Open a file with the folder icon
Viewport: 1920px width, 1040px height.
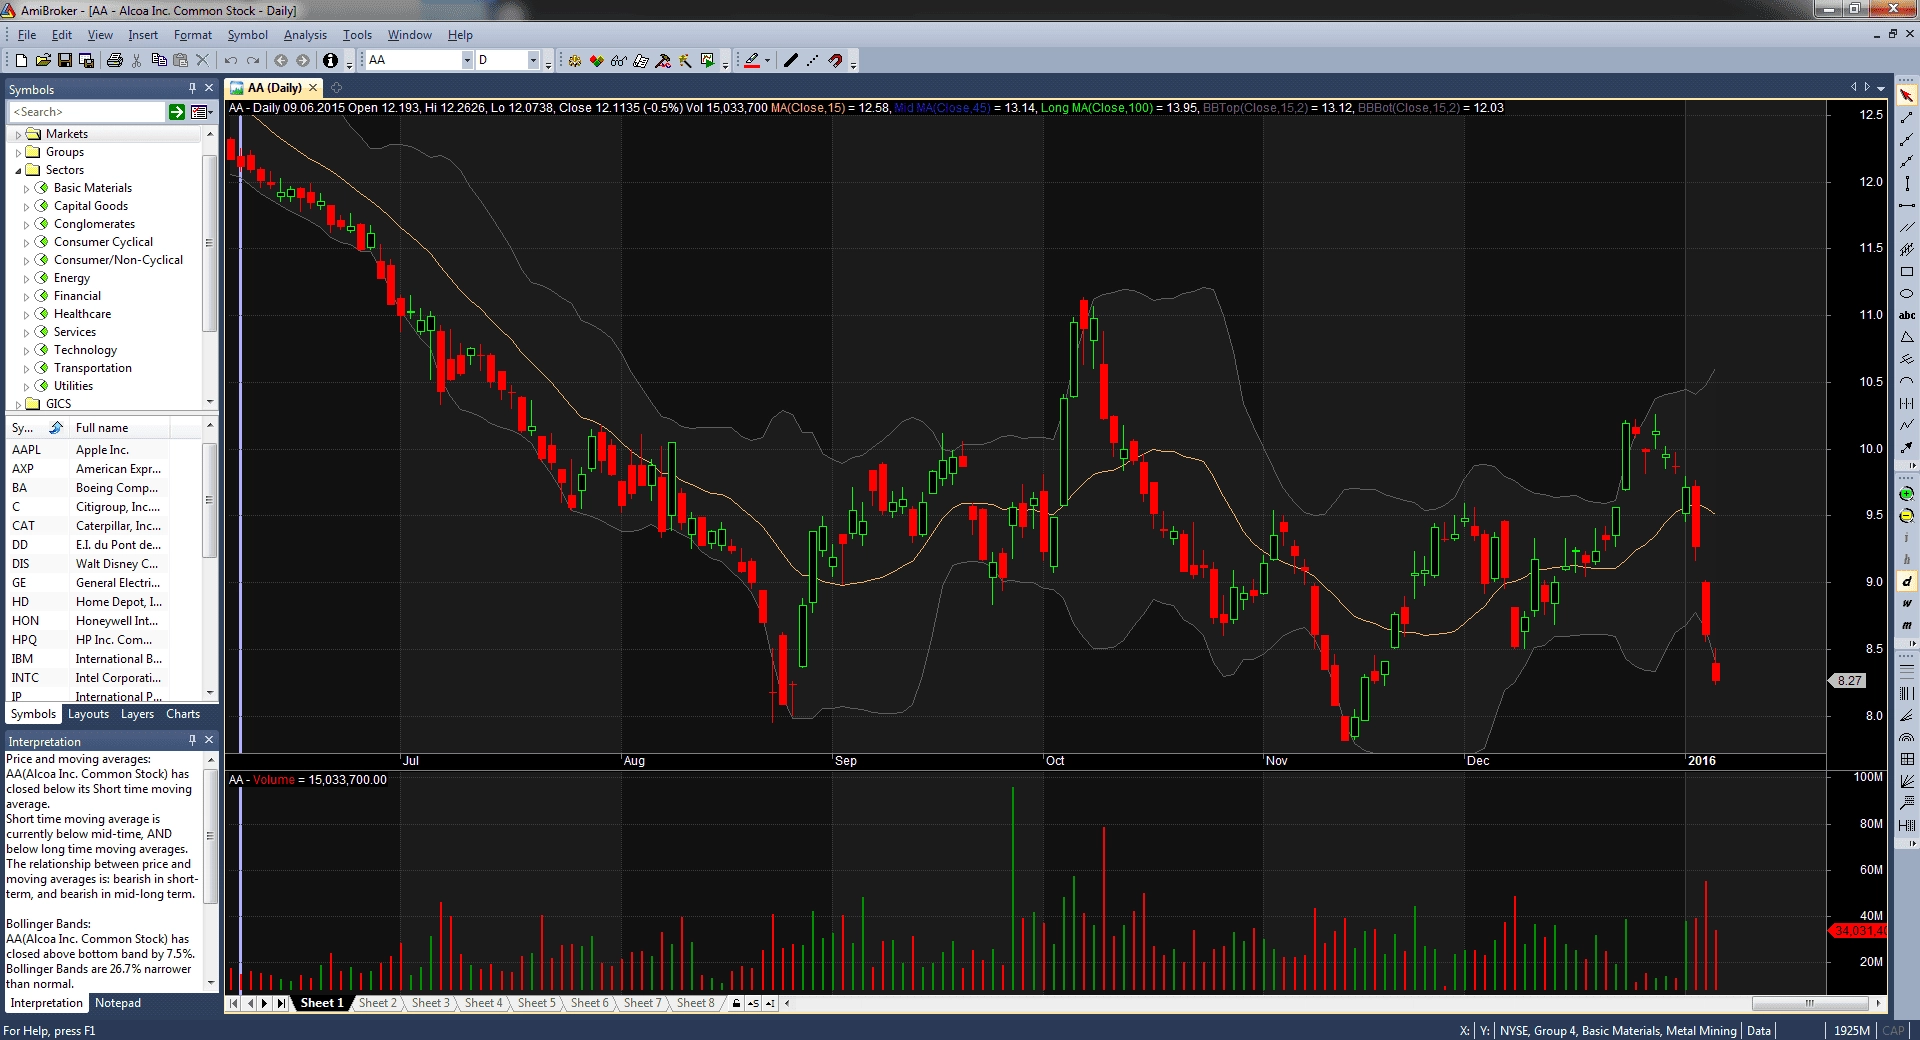coord(43,61)
